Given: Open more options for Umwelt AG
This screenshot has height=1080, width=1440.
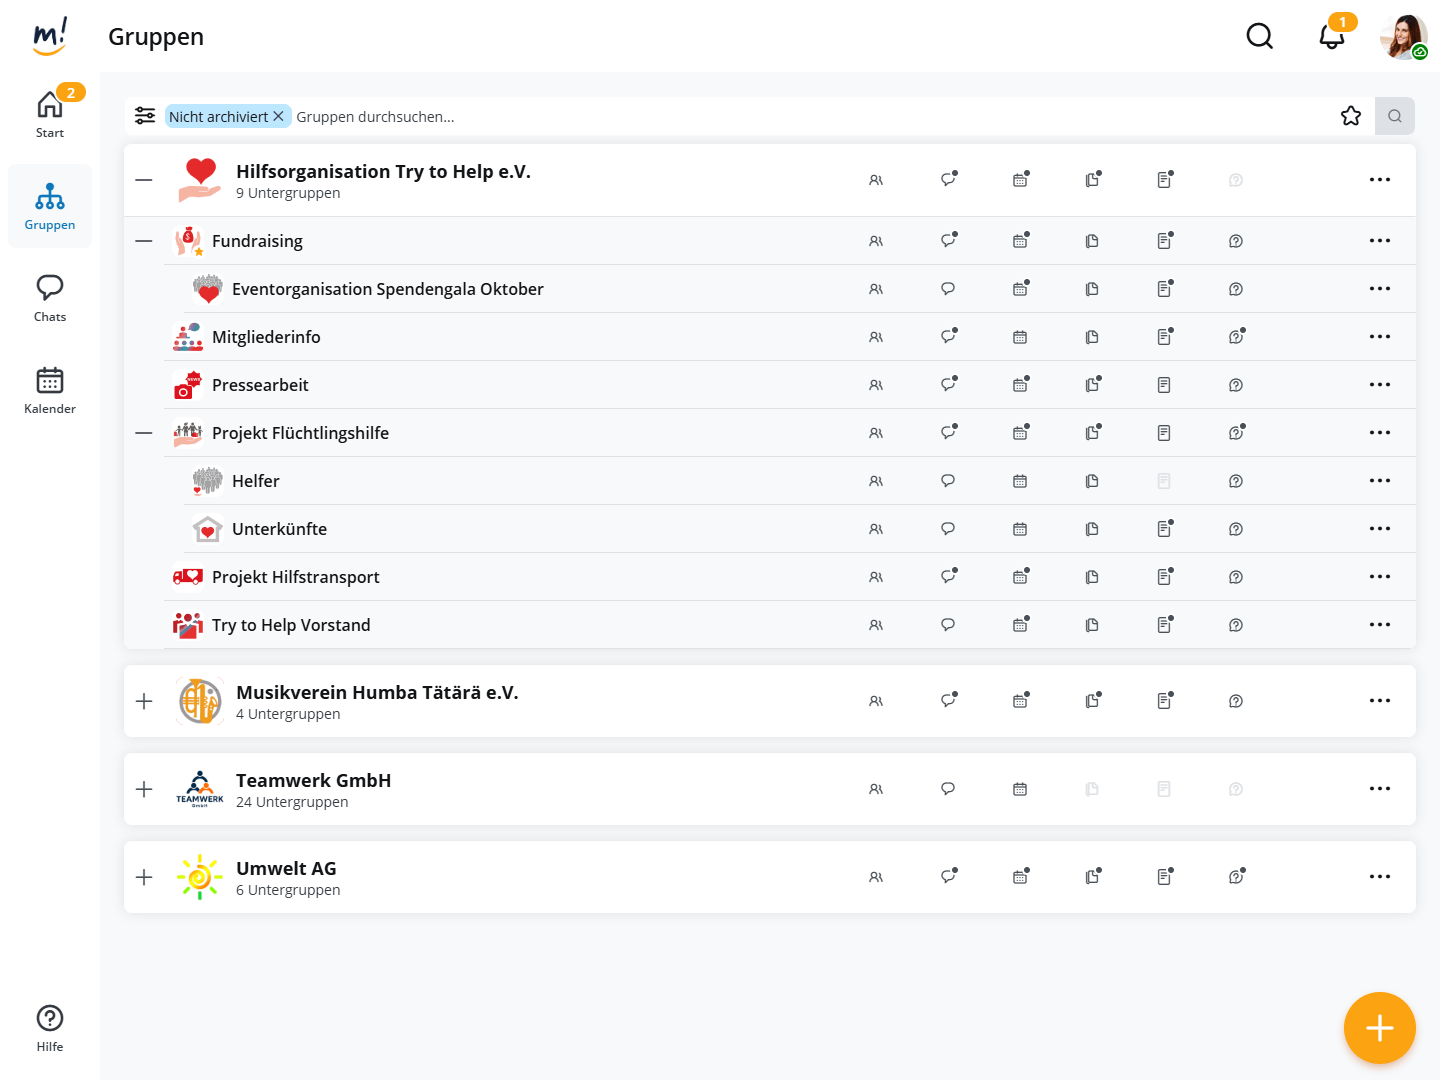Looking at the screenshot, I should tap(1380, 877).
